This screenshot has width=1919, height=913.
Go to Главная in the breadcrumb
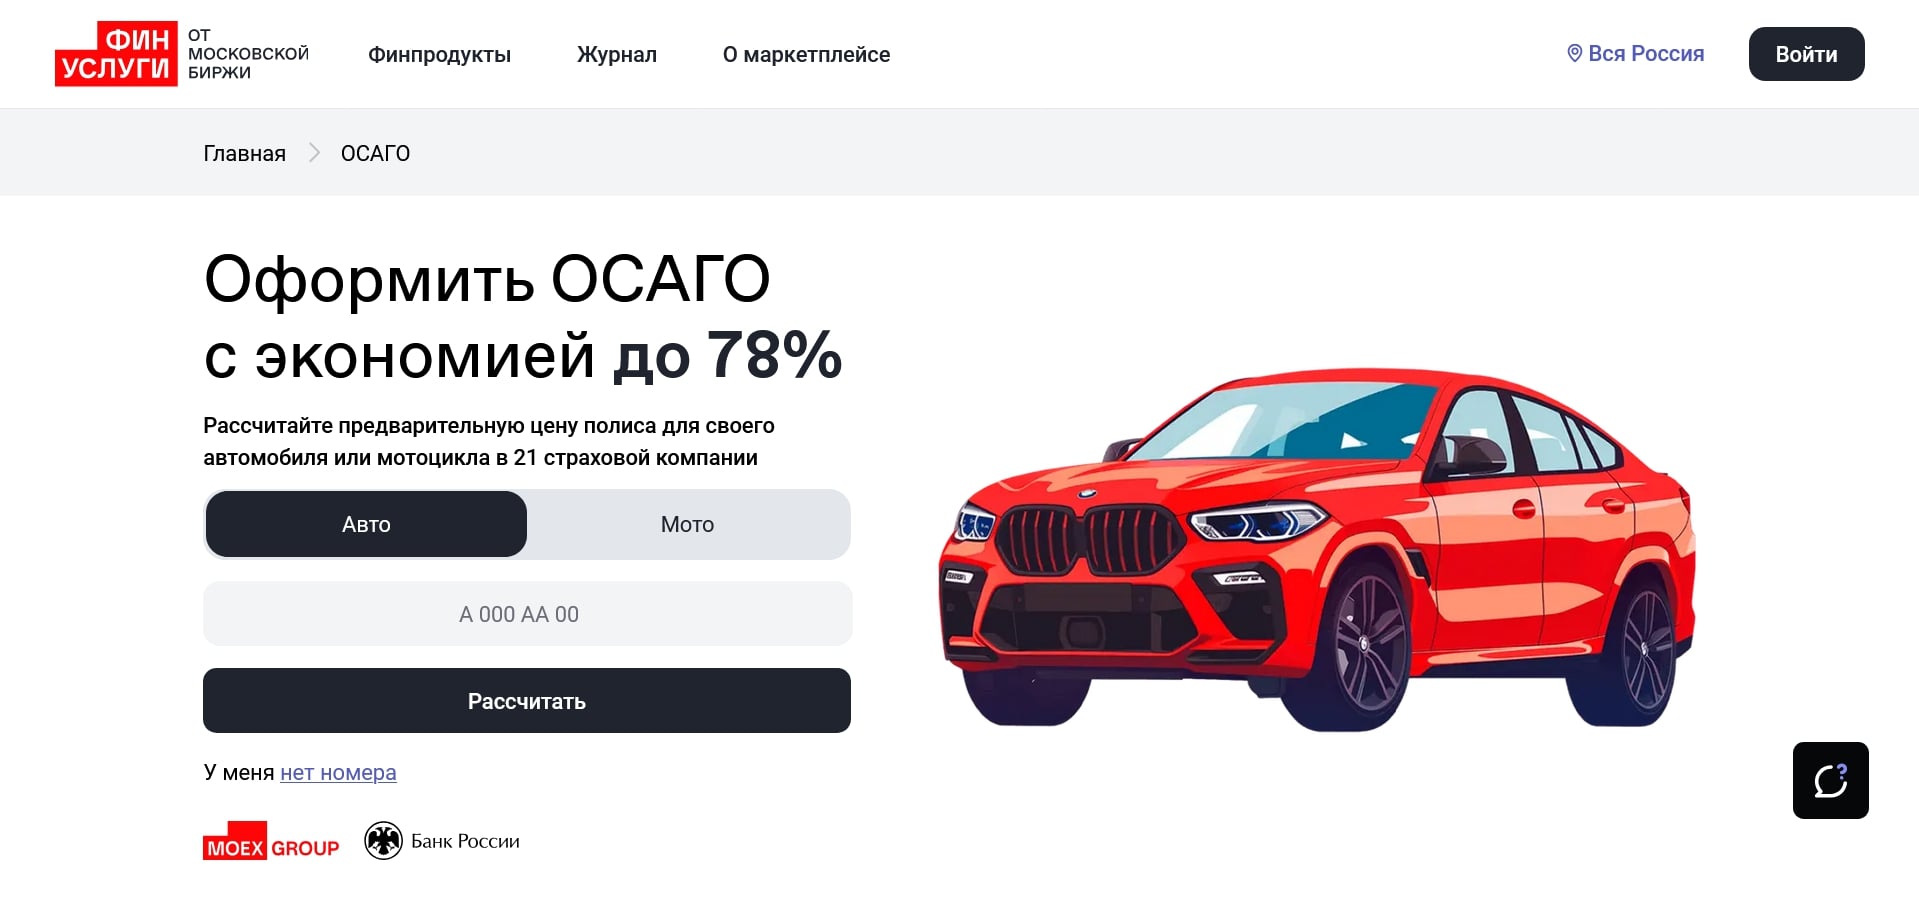[x=244, y=153]
